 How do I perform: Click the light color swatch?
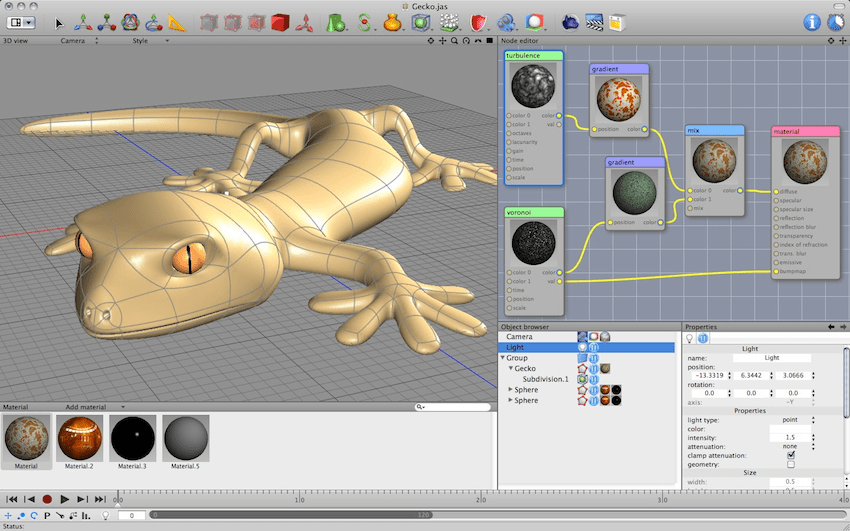tap(790, 428)
